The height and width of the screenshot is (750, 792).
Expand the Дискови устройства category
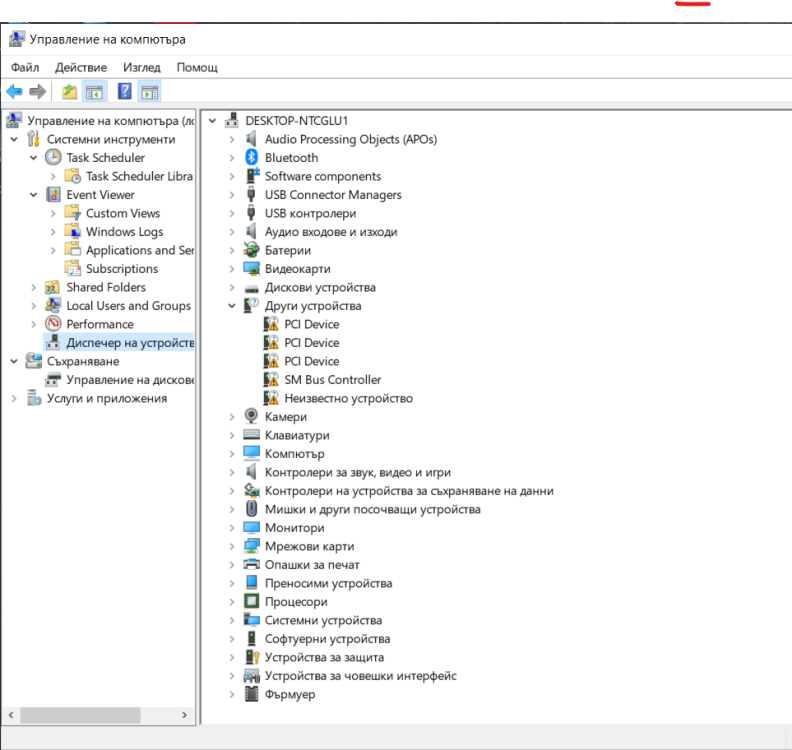point(232,287)
